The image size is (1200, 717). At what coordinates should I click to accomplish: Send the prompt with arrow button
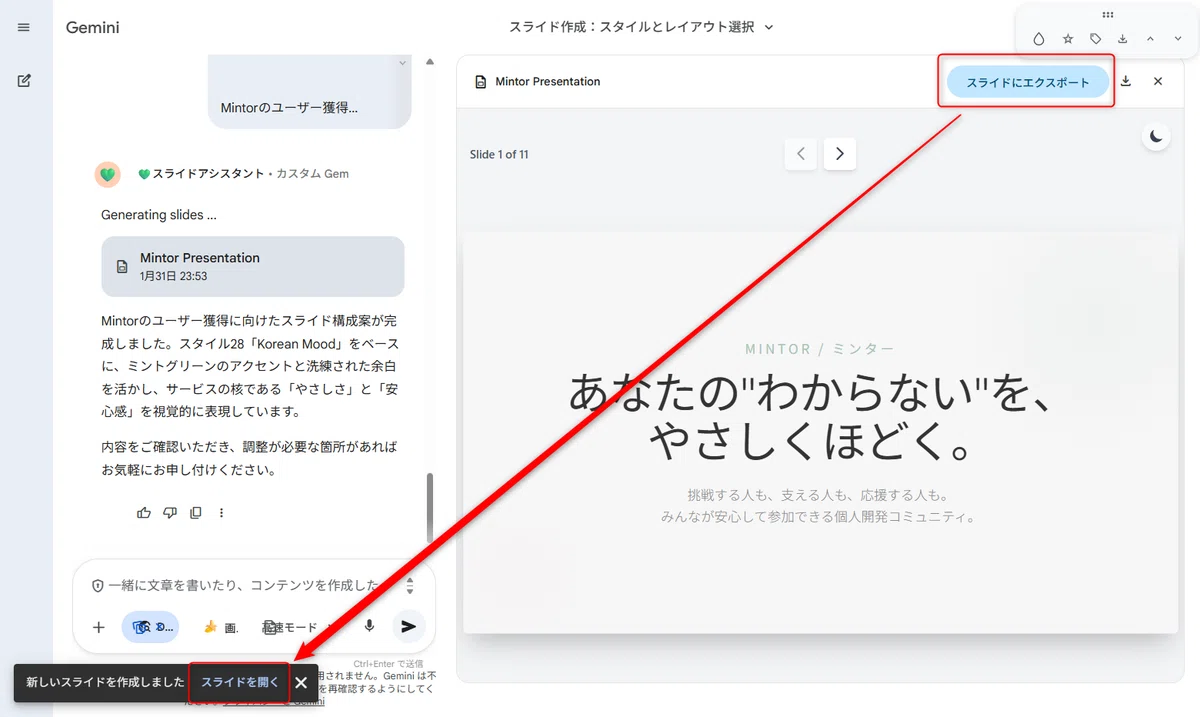[x=408, y=626]
